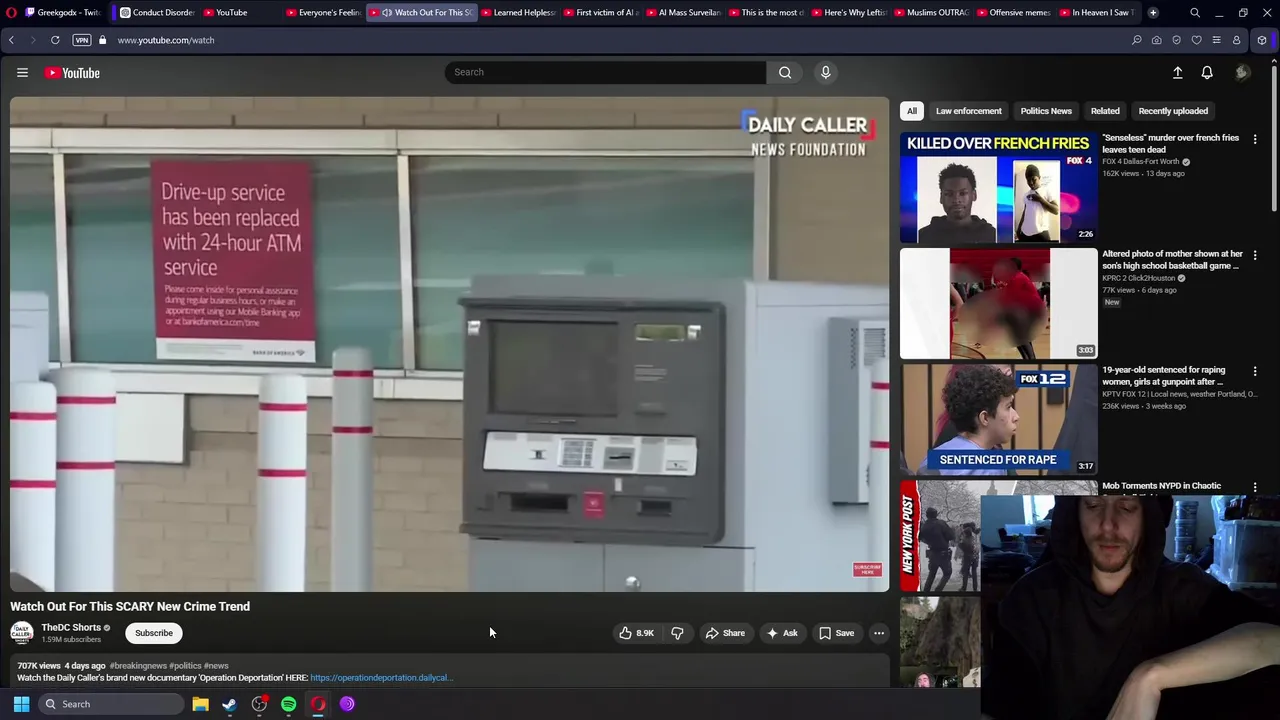
Task: Switch to the Learned Helplessness tab
Action: pos(517,12)
